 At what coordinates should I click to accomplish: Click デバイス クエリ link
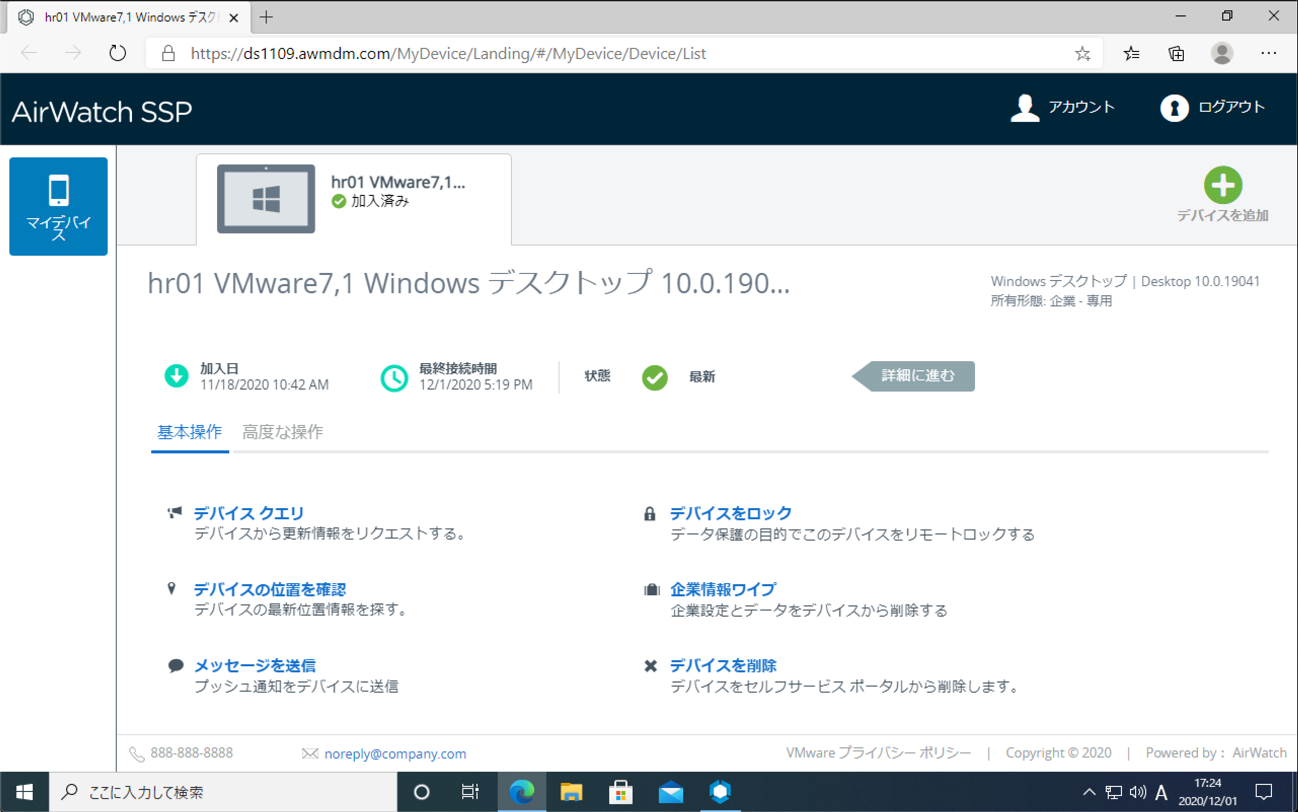tap(249, 513)
